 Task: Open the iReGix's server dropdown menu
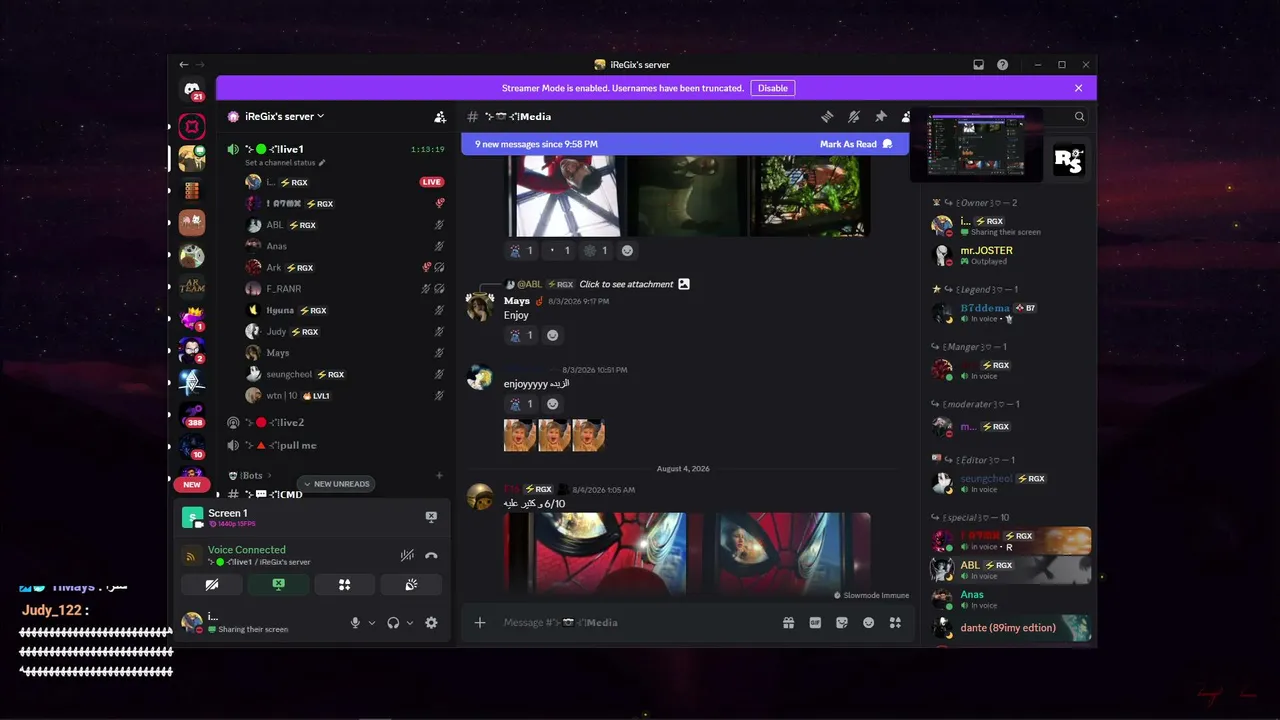284,117
